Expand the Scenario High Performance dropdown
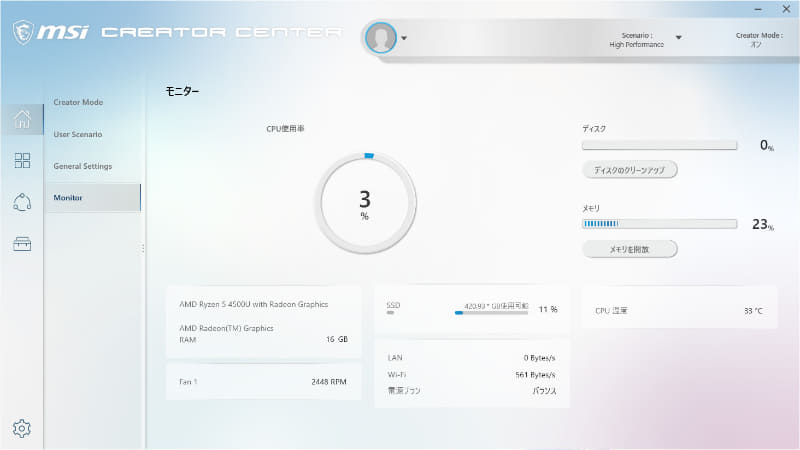 679,37
